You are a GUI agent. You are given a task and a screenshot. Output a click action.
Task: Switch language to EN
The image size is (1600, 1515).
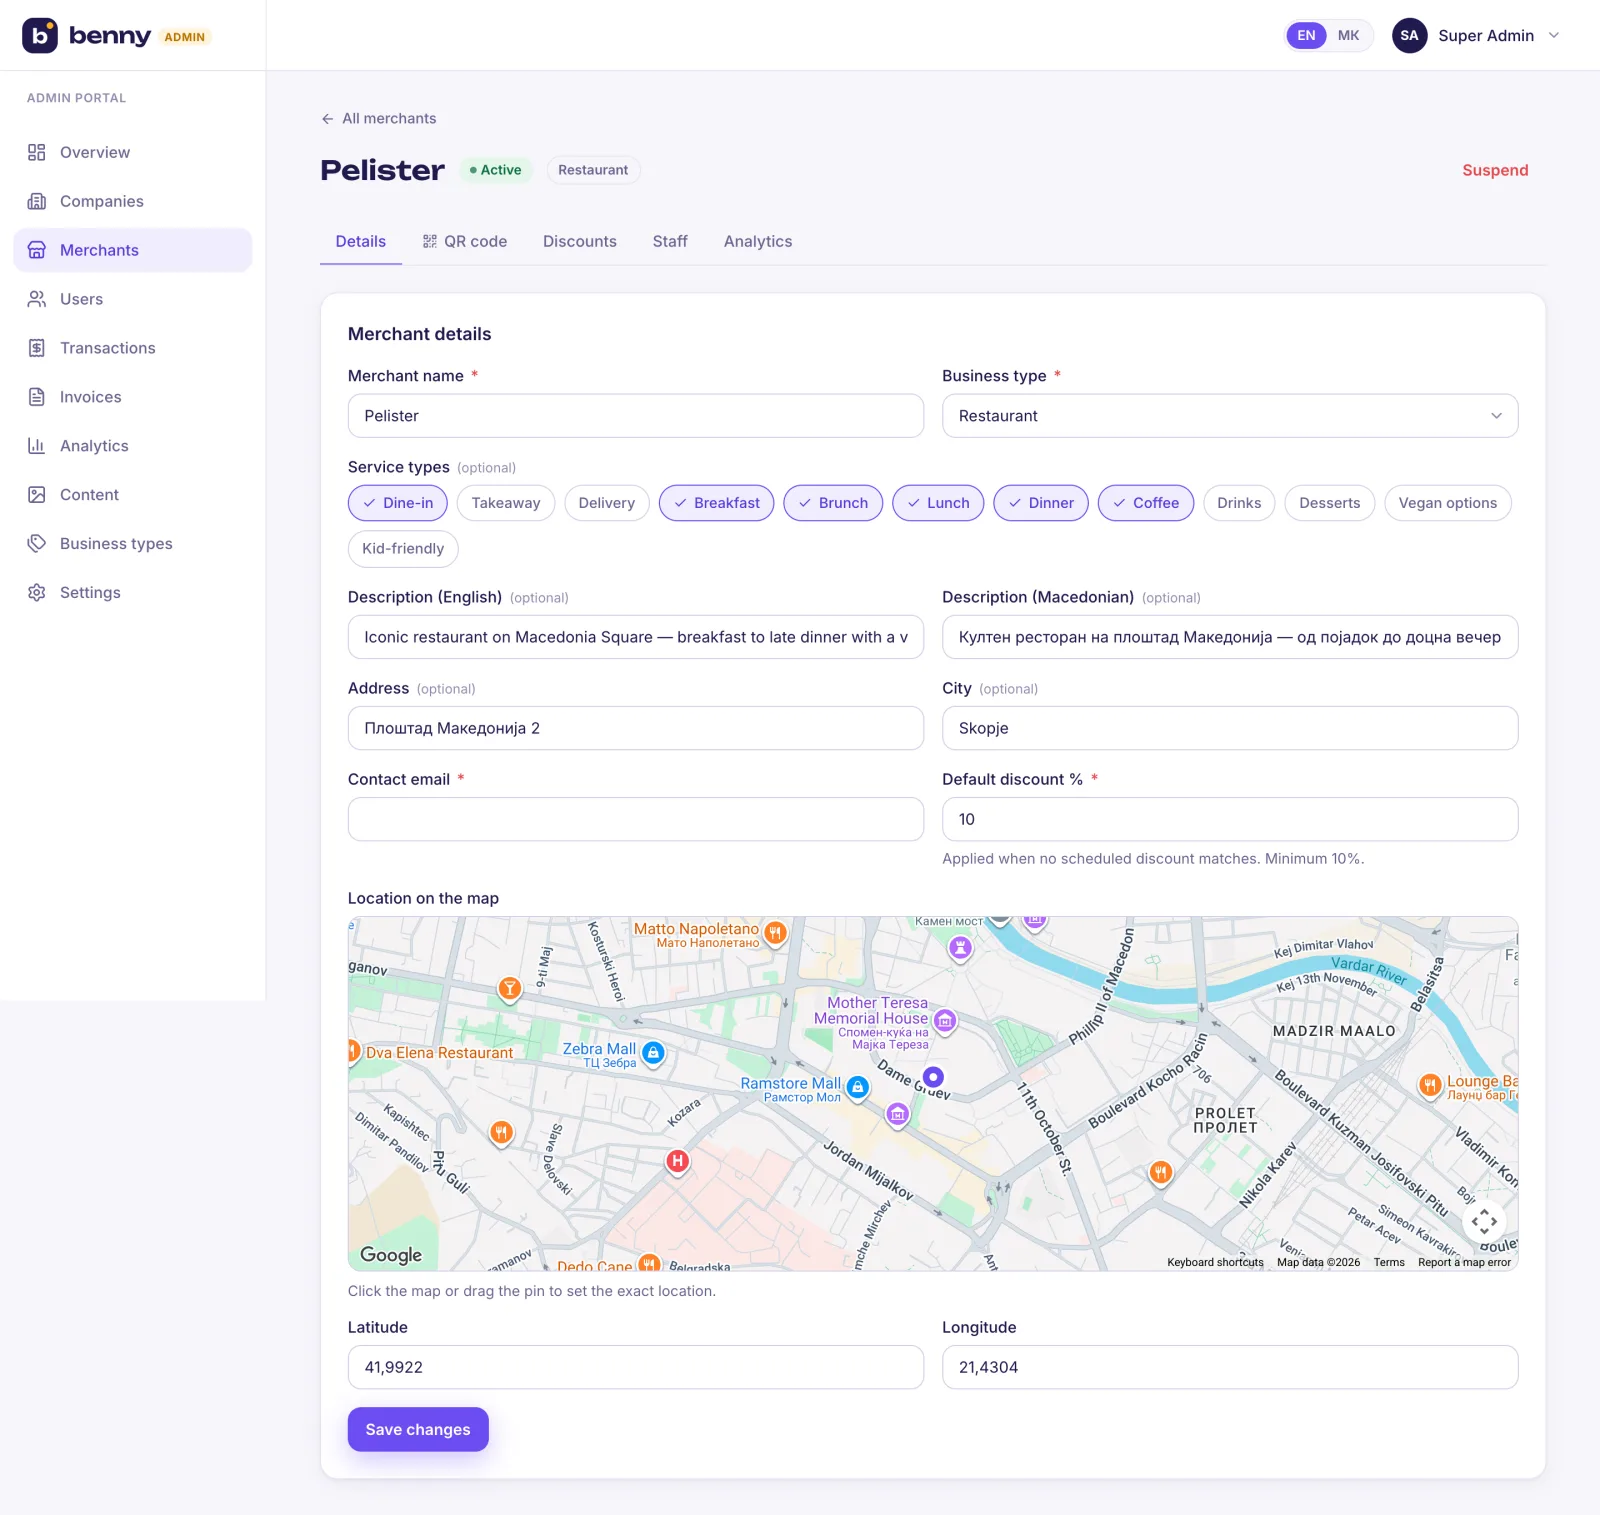[x=1306, y=36]
